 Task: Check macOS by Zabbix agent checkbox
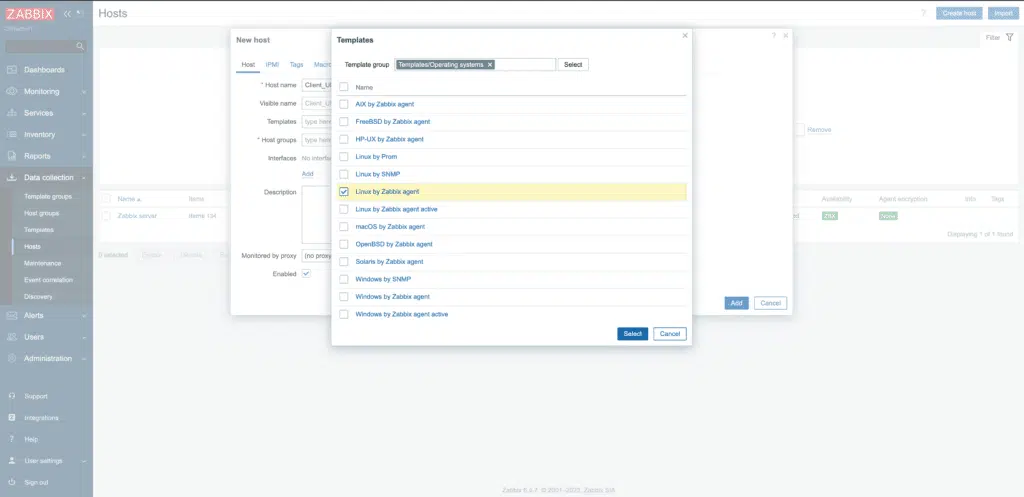pos(344,227)
